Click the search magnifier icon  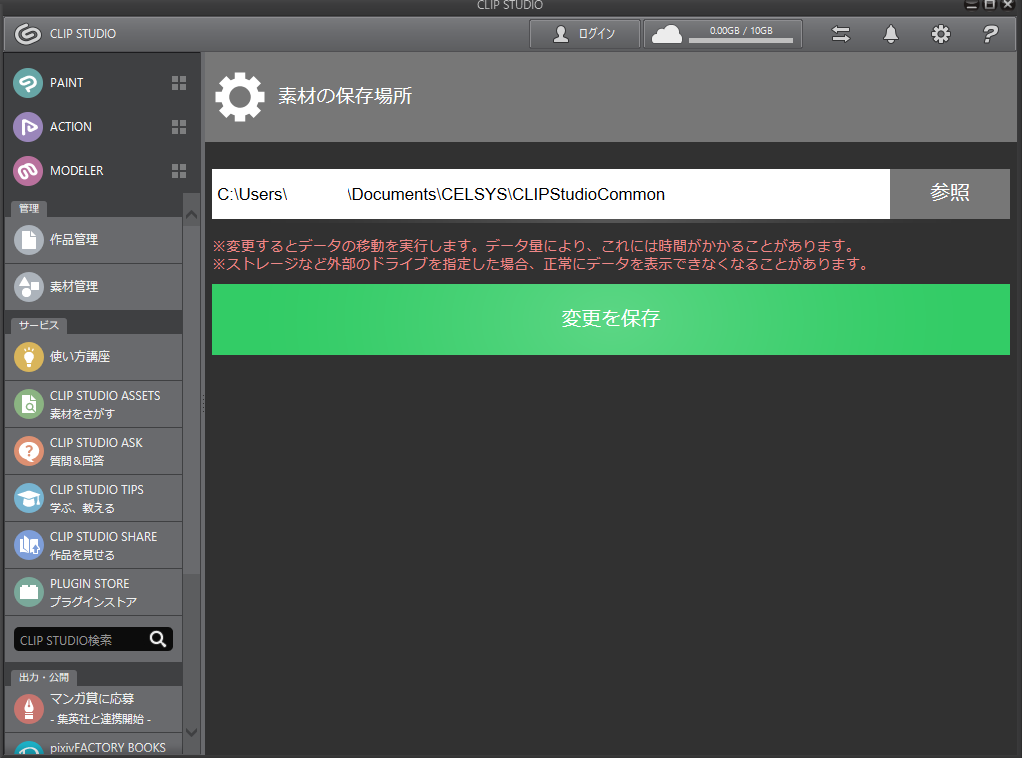(x=158, y=640)
